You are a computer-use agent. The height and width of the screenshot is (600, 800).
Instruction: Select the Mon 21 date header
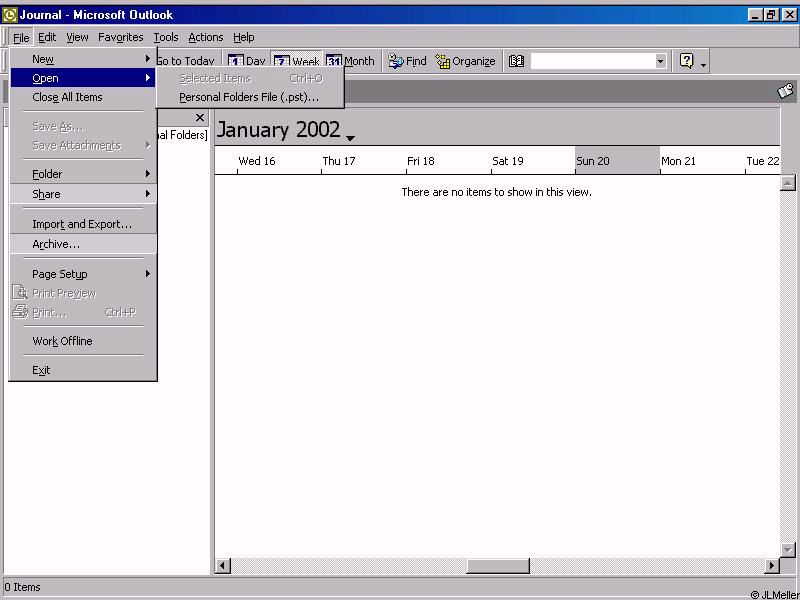click(678, 161)
